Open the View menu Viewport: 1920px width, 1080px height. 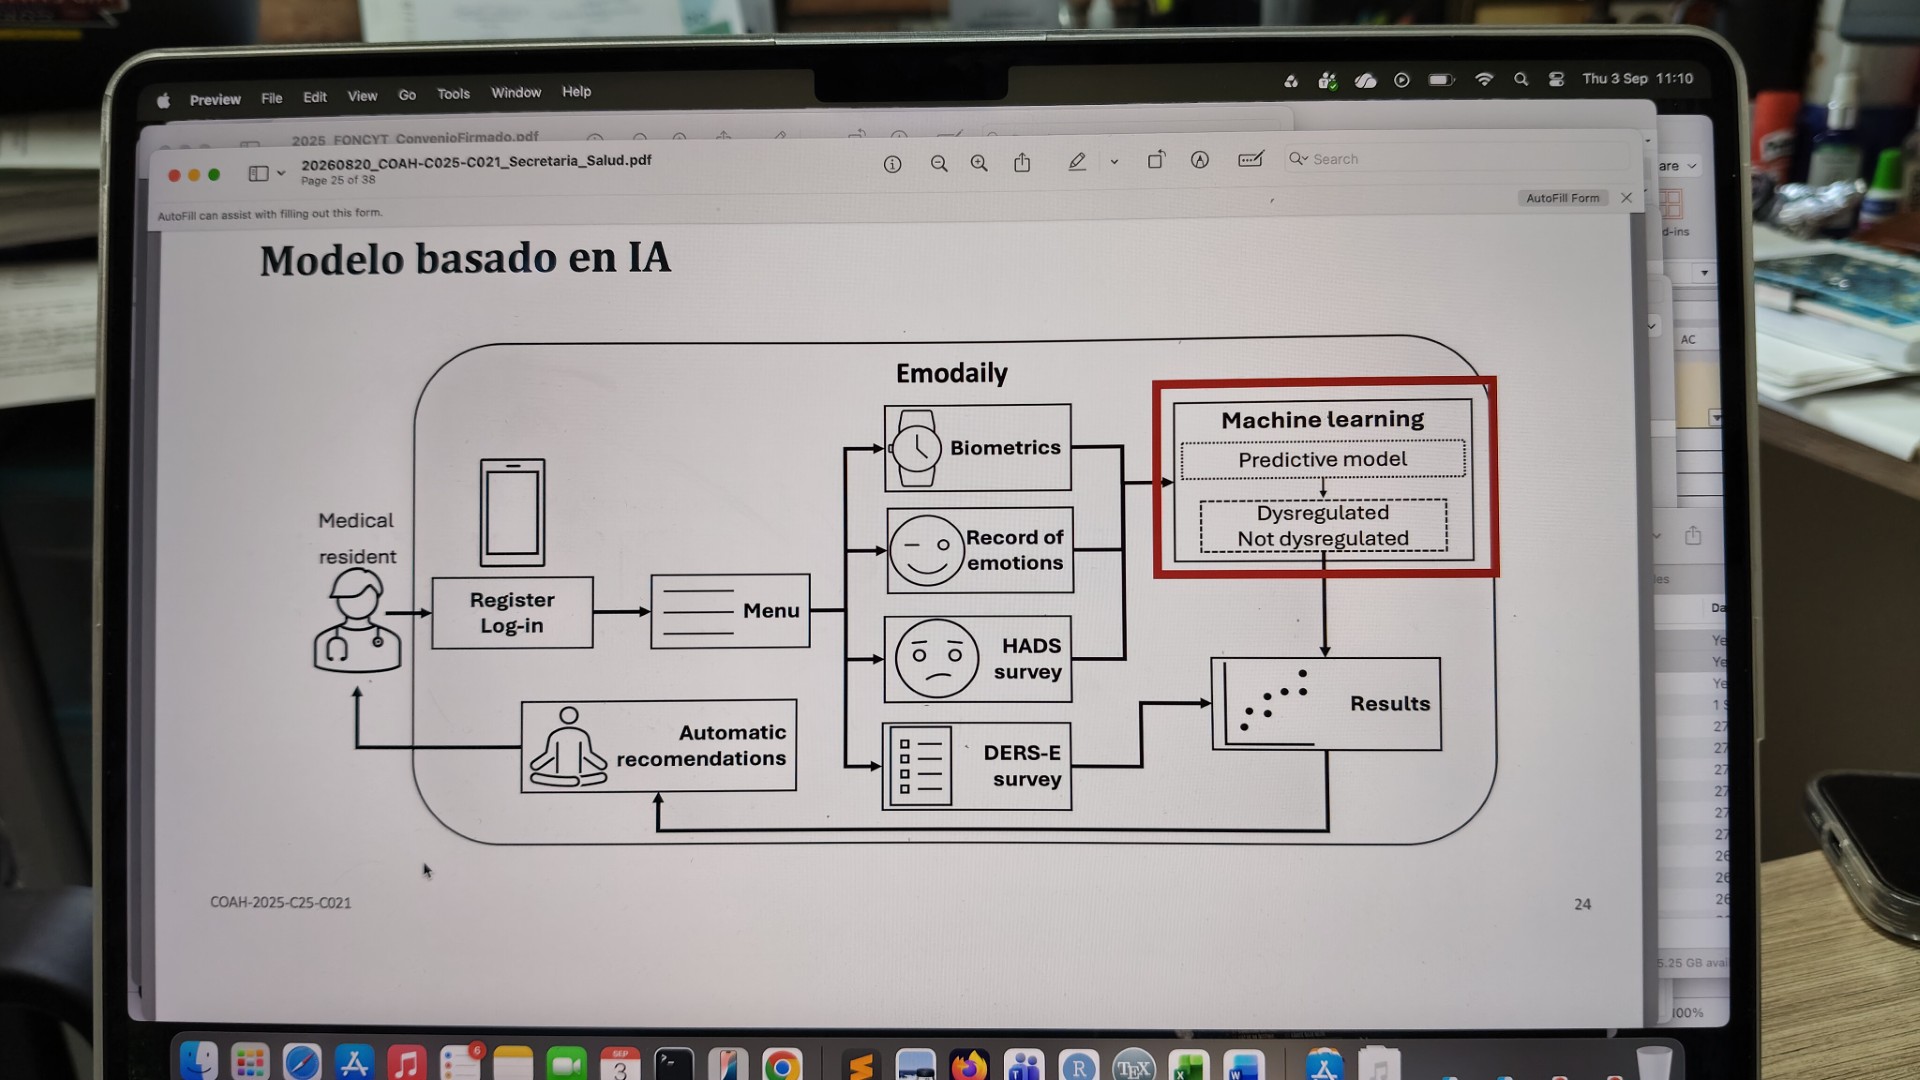362,96
